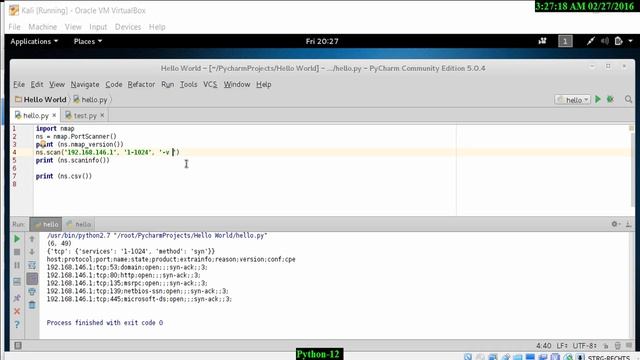Change LF line separator
The height and width of the screenshot is (360, 640).
tap(562, 346)
